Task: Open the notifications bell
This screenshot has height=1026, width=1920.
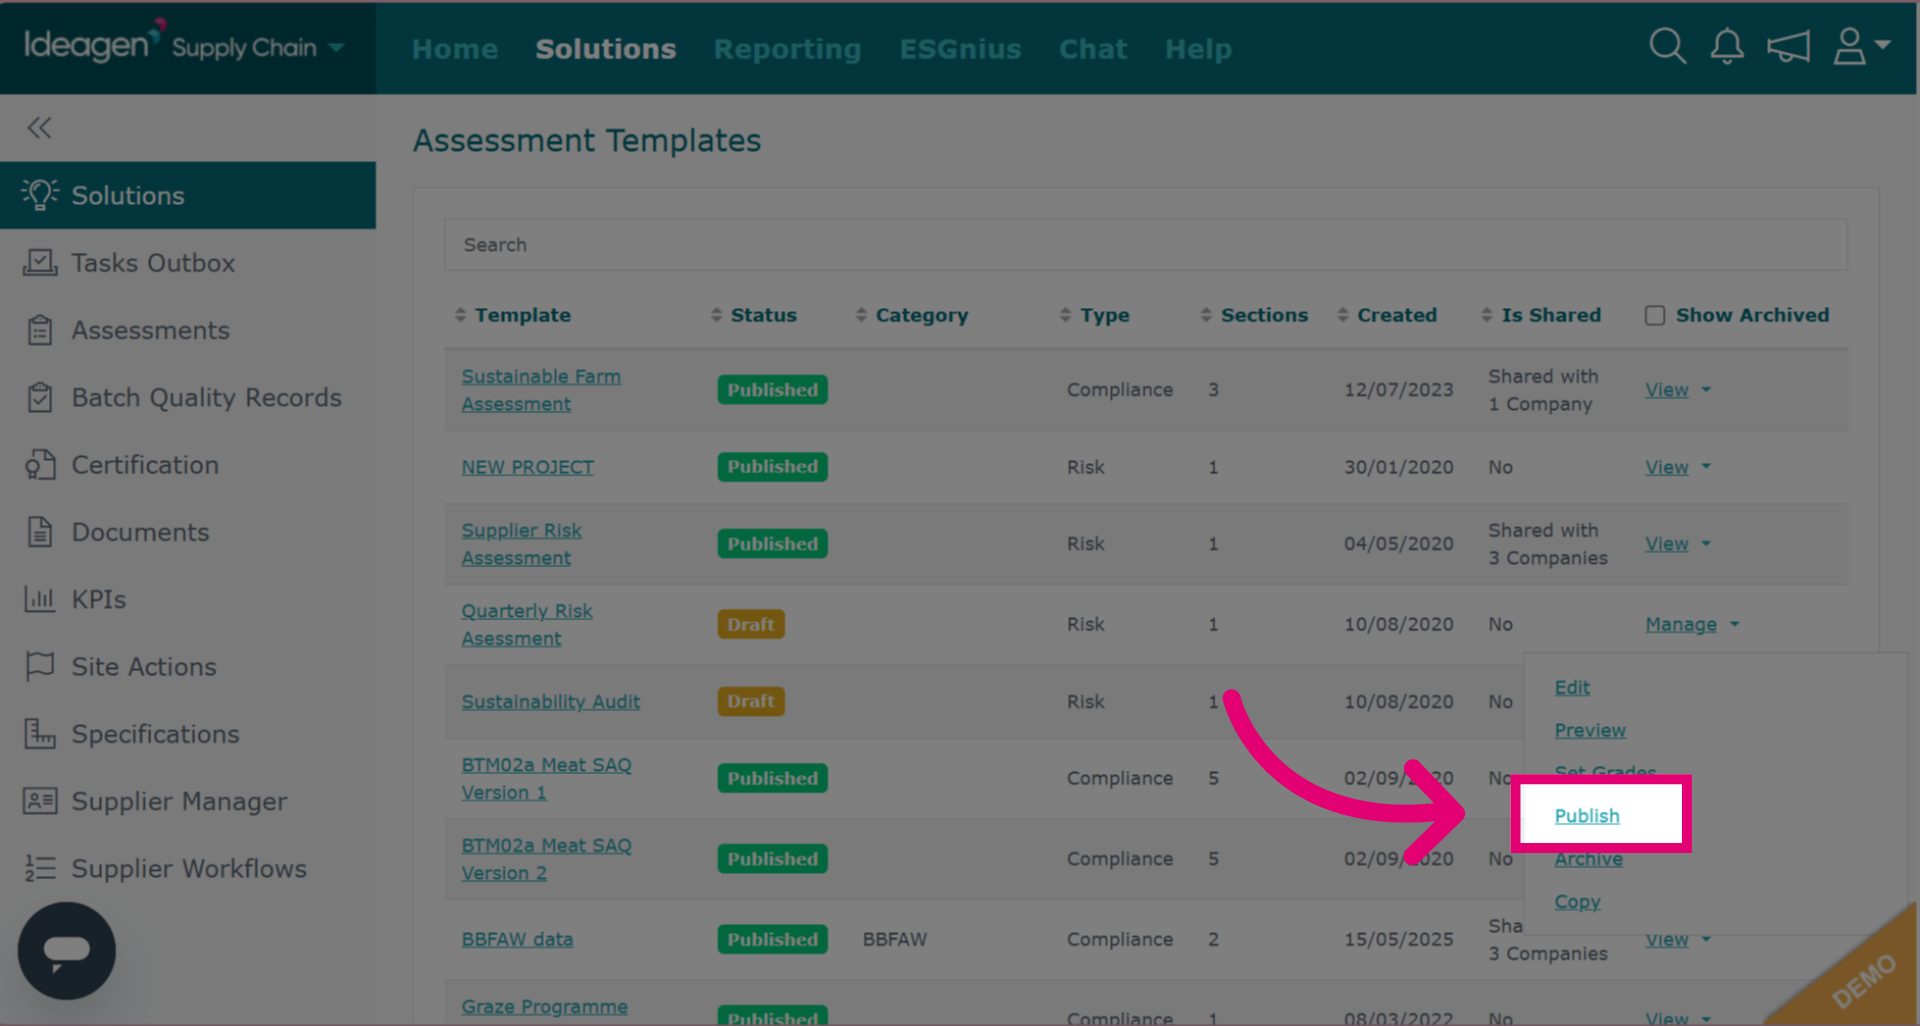Action: click(1727, 46)
